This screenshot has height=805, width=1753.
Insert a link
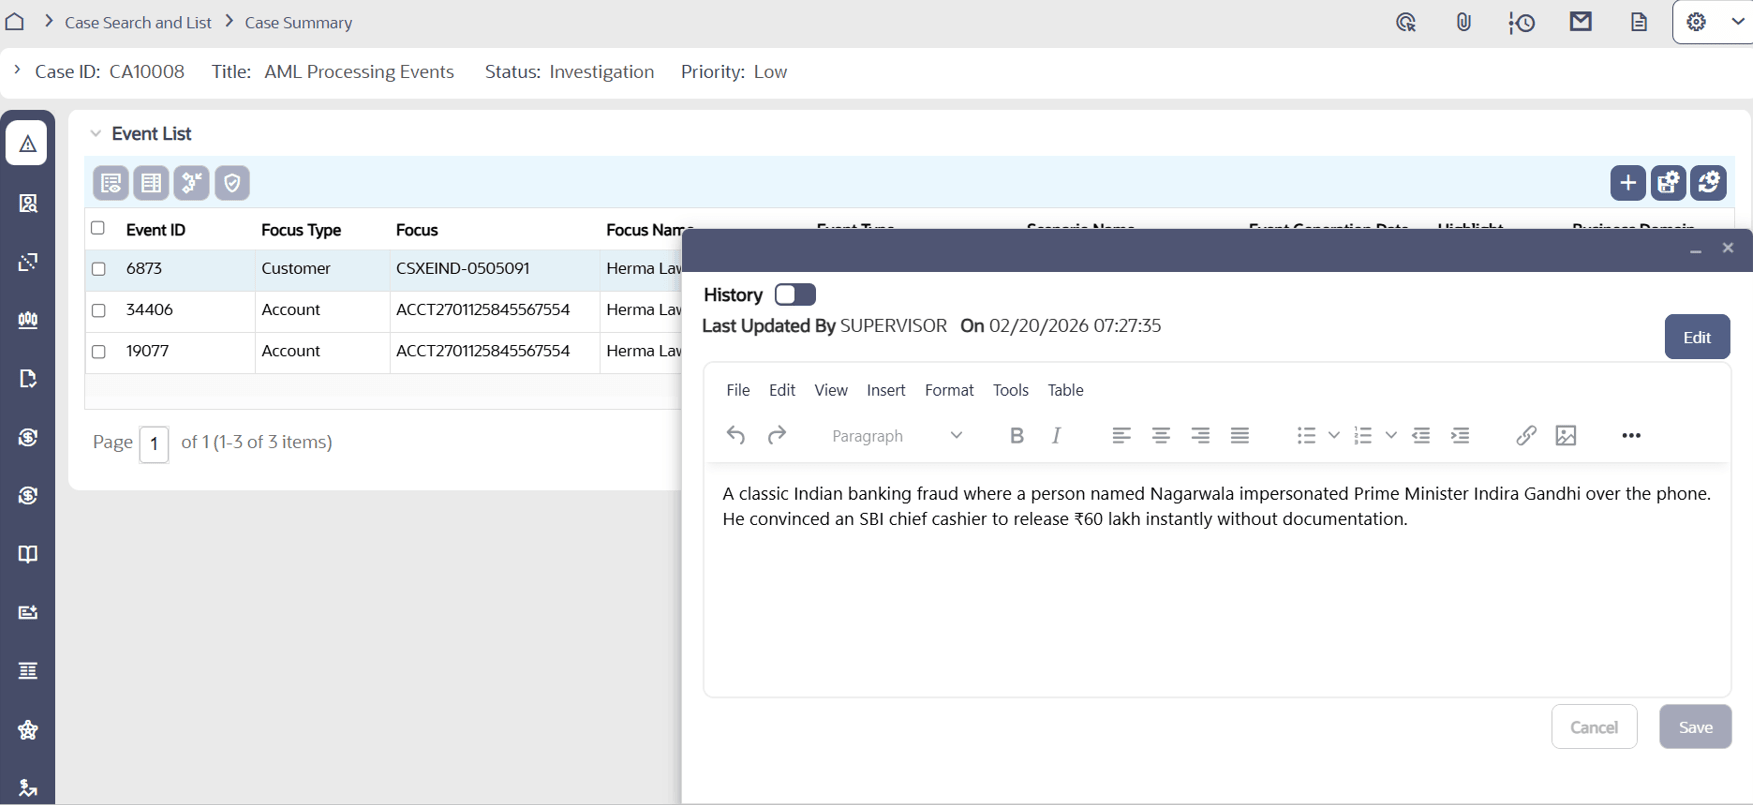(x=1526, y=435)
